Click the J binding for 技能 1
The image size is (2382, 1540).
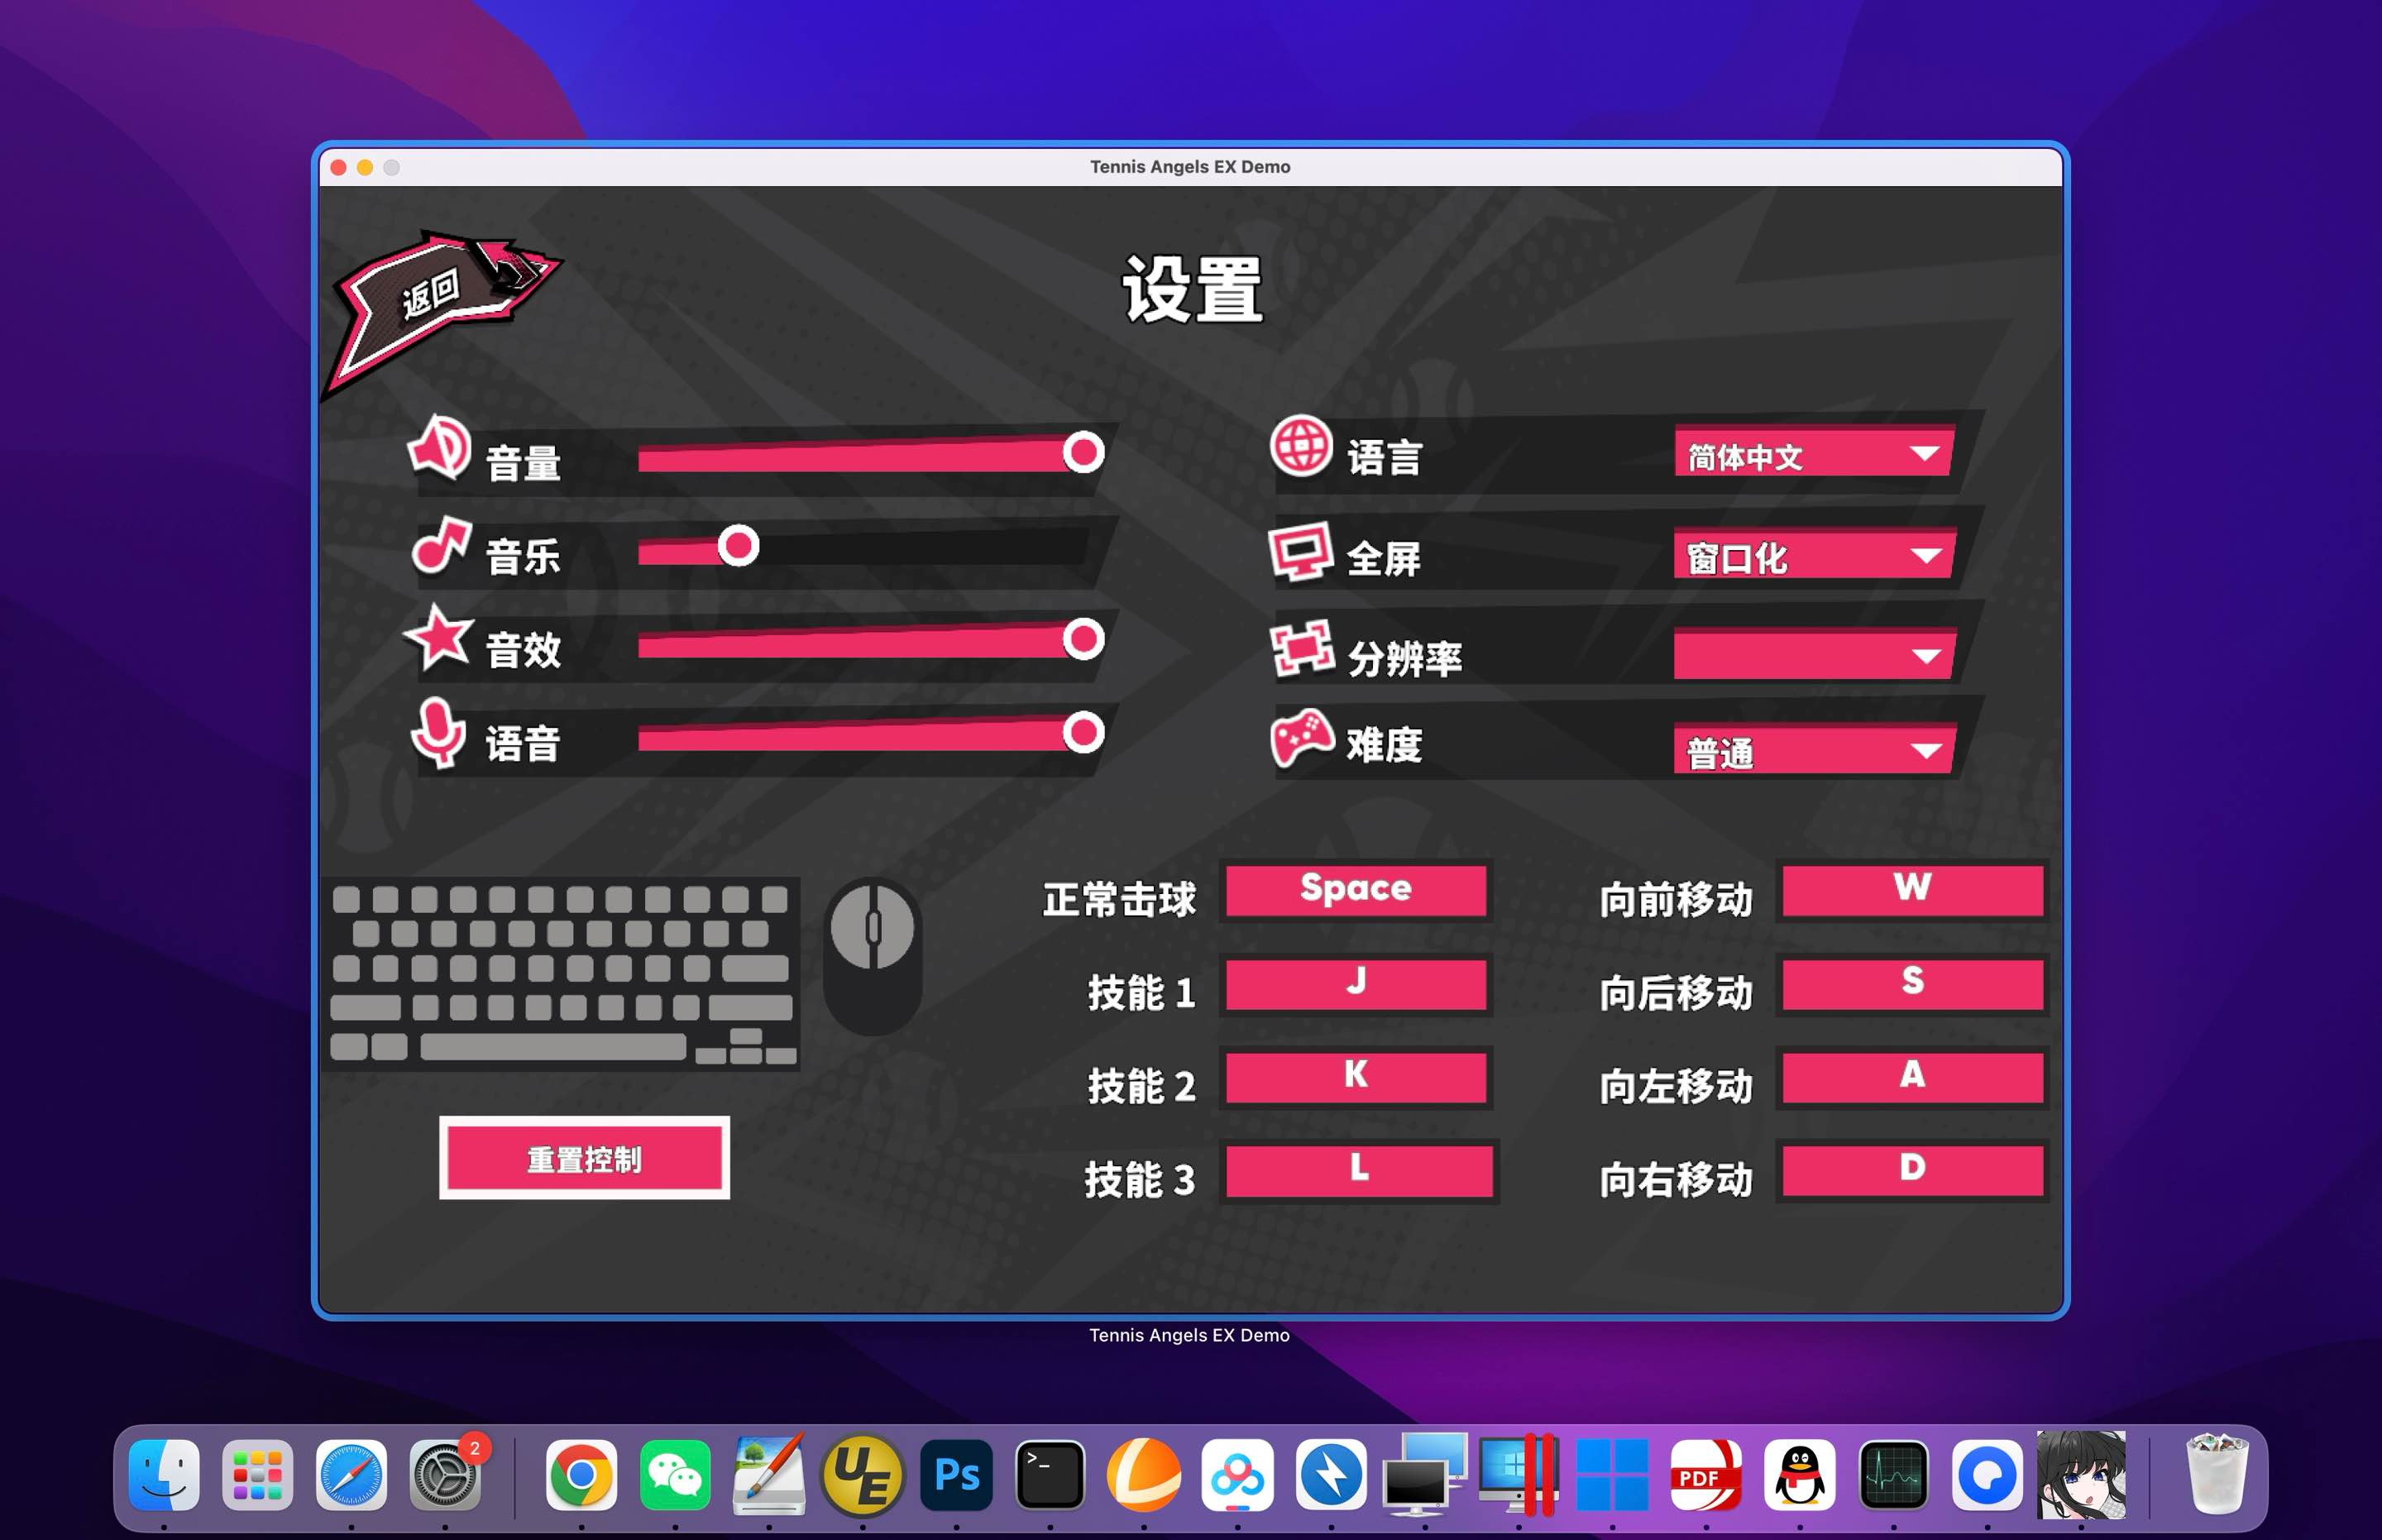point(1355,983)
